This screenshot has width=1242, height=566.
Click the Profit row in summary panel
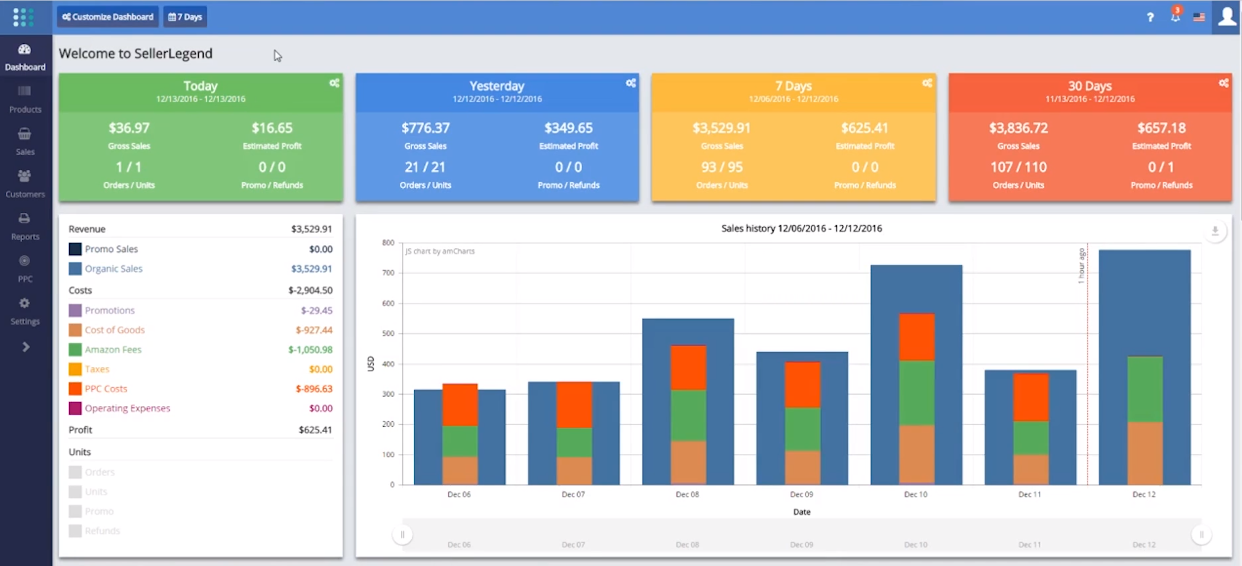click(200, 430)
